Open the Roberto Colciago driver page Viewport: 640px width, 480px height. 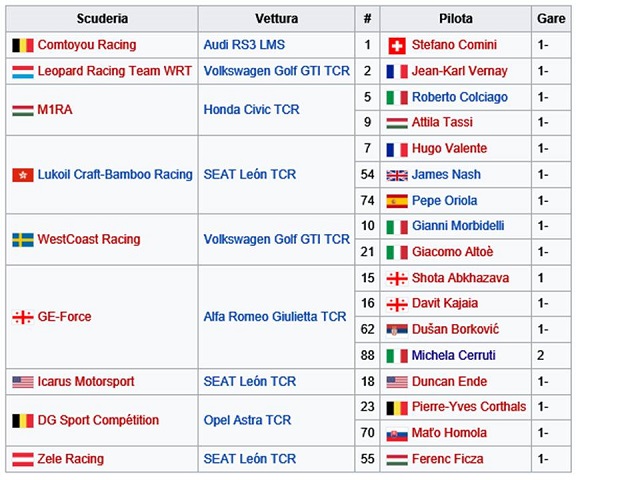(460, 97)
